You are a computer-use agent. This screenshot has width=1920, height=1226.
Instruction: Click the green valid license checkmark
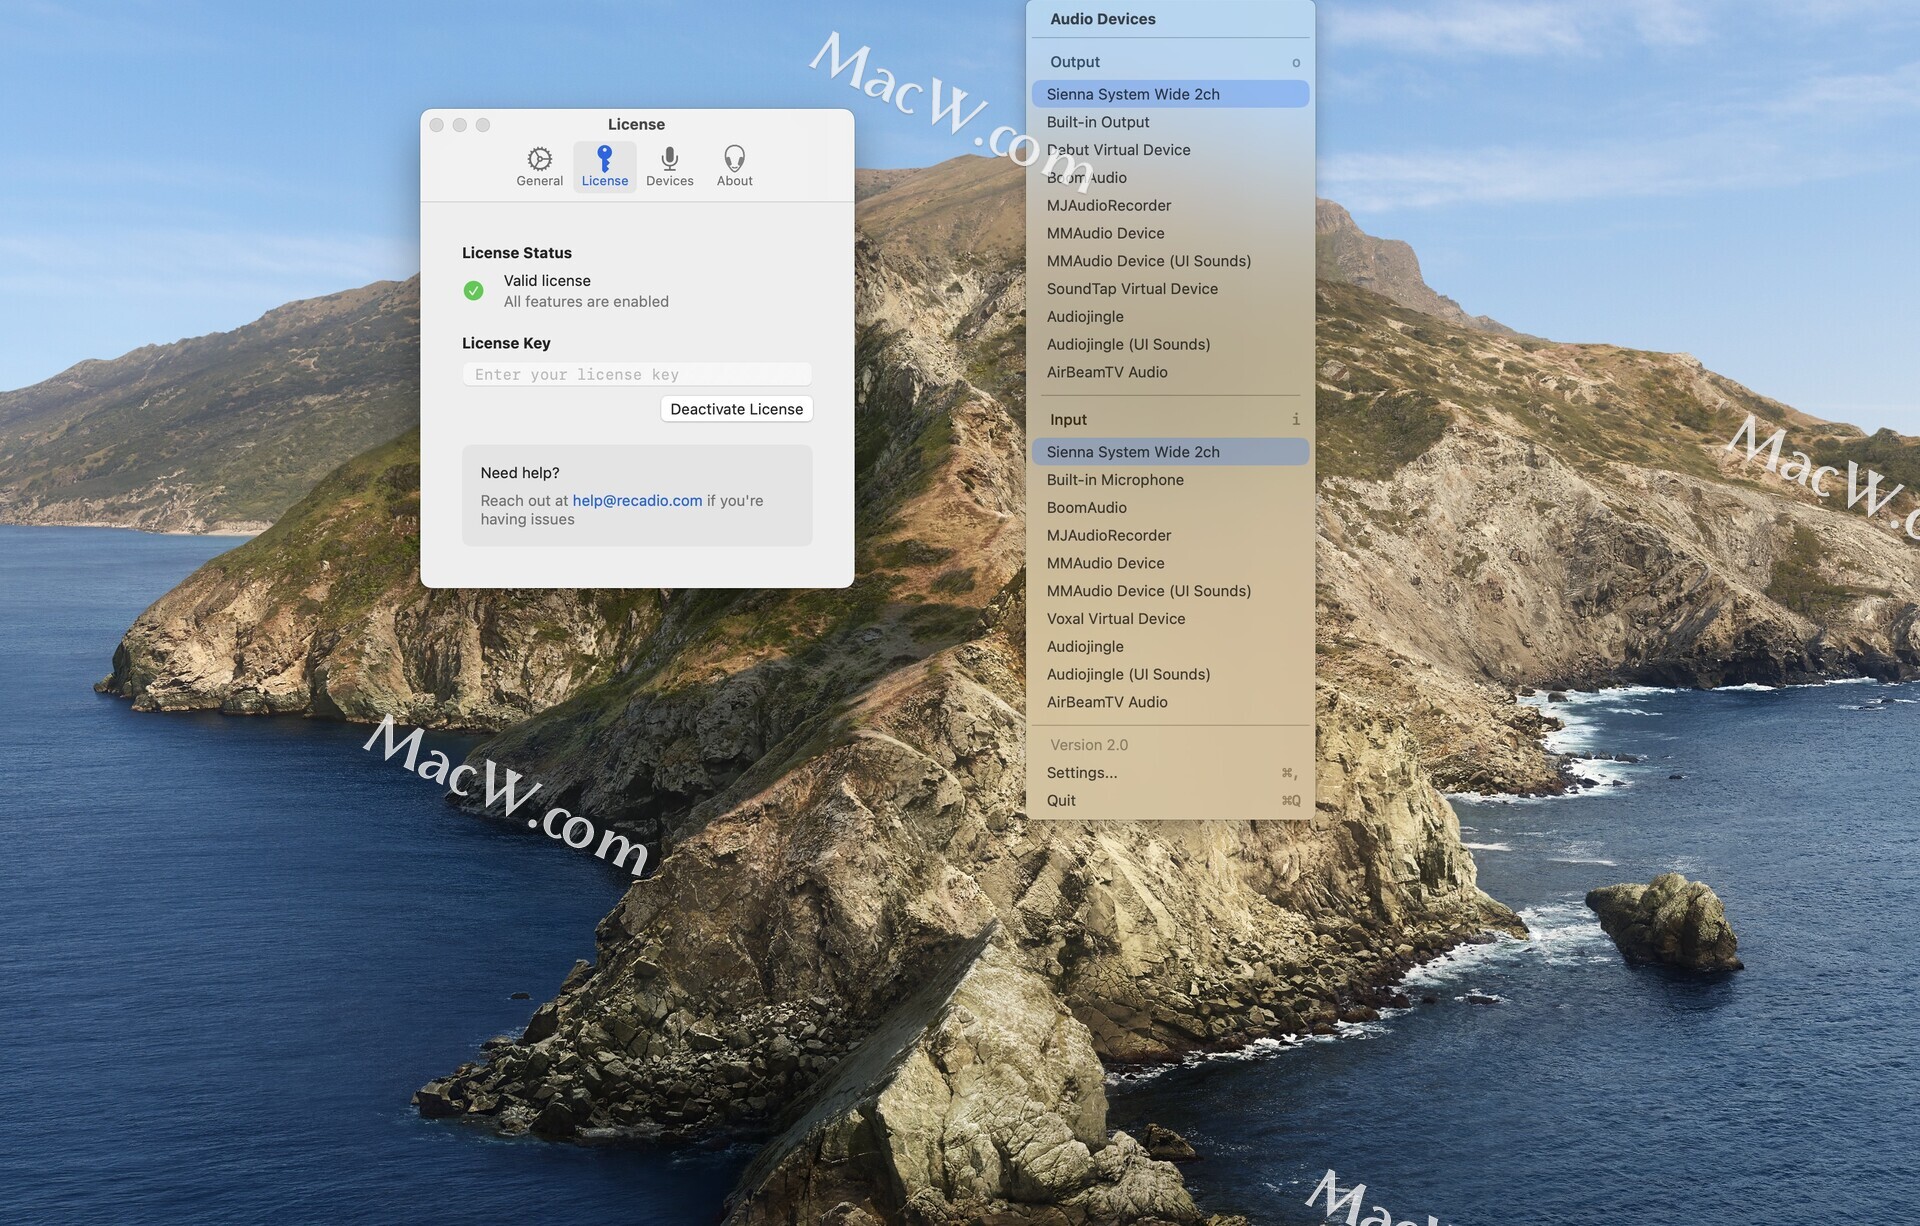tap(473, 291)
